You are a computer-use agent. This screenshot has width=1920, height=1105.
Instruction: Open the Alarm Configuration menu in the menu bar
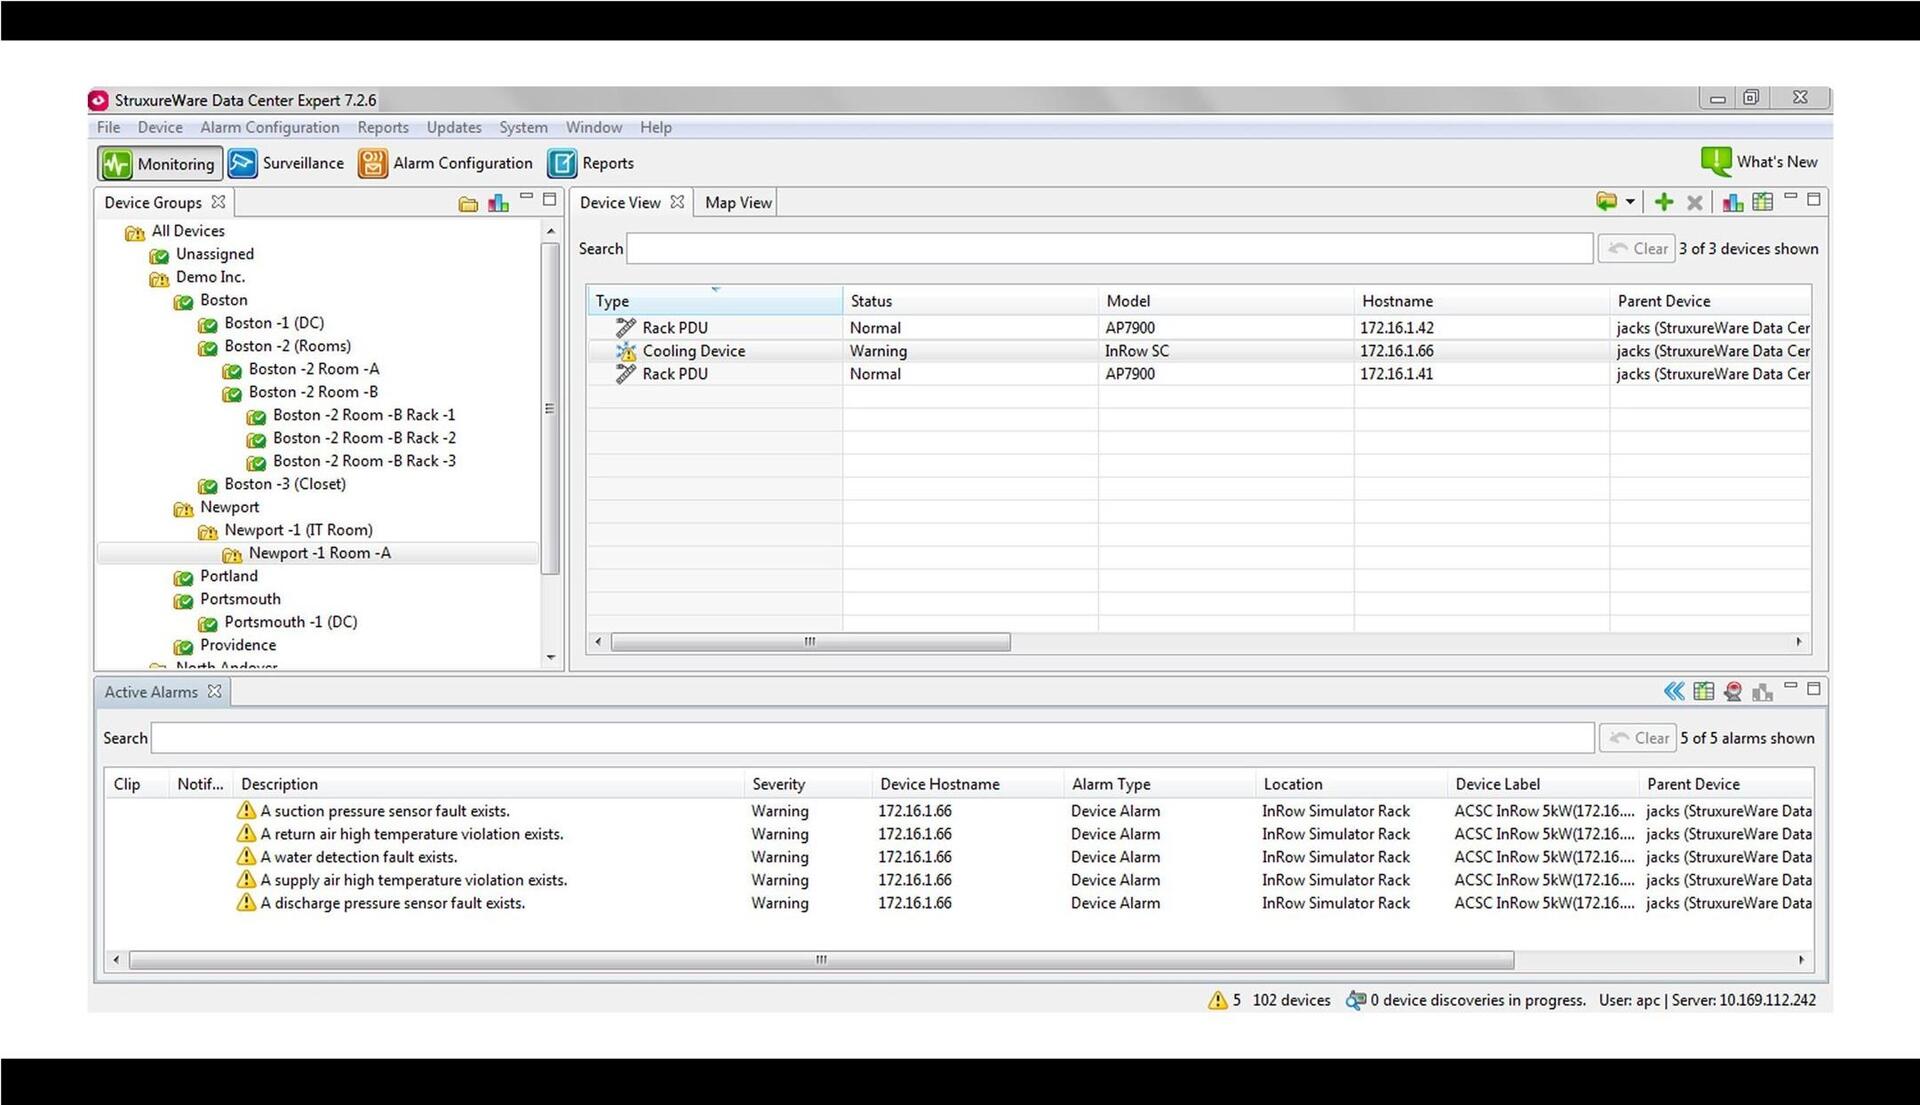[270, 127]
